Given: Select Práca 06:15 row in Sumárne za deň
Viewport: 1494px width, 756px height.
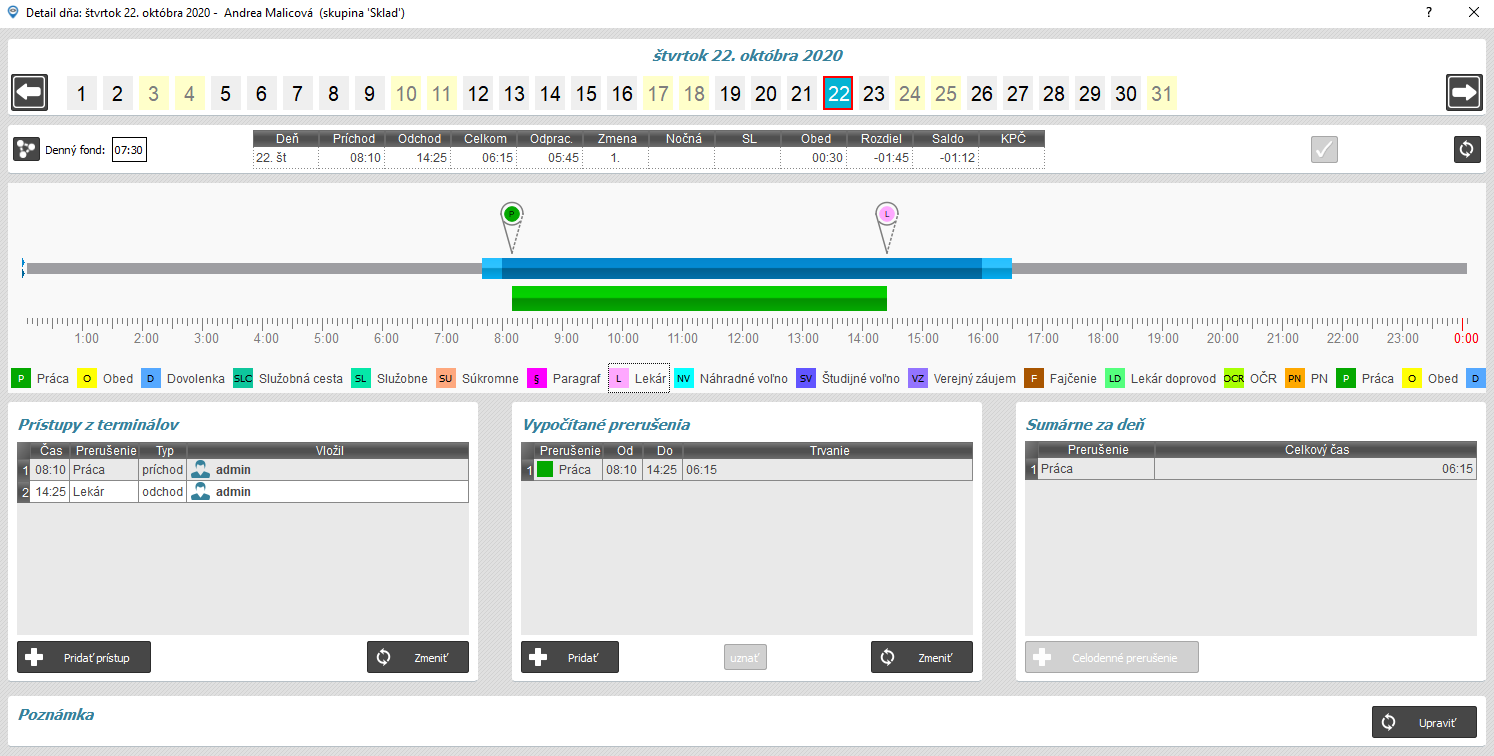Looking at the screenshot, I should (1251, 469).
